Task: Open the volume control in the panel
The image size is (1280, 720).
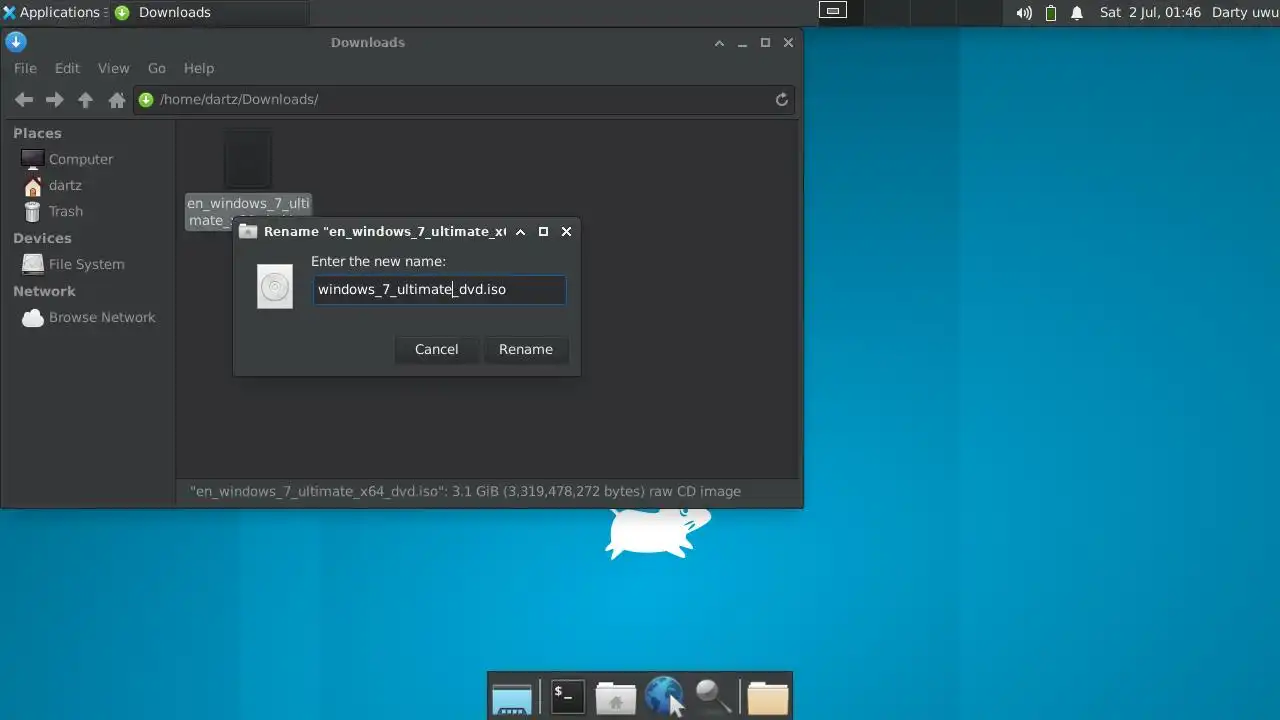Action: click(1024, 13)
